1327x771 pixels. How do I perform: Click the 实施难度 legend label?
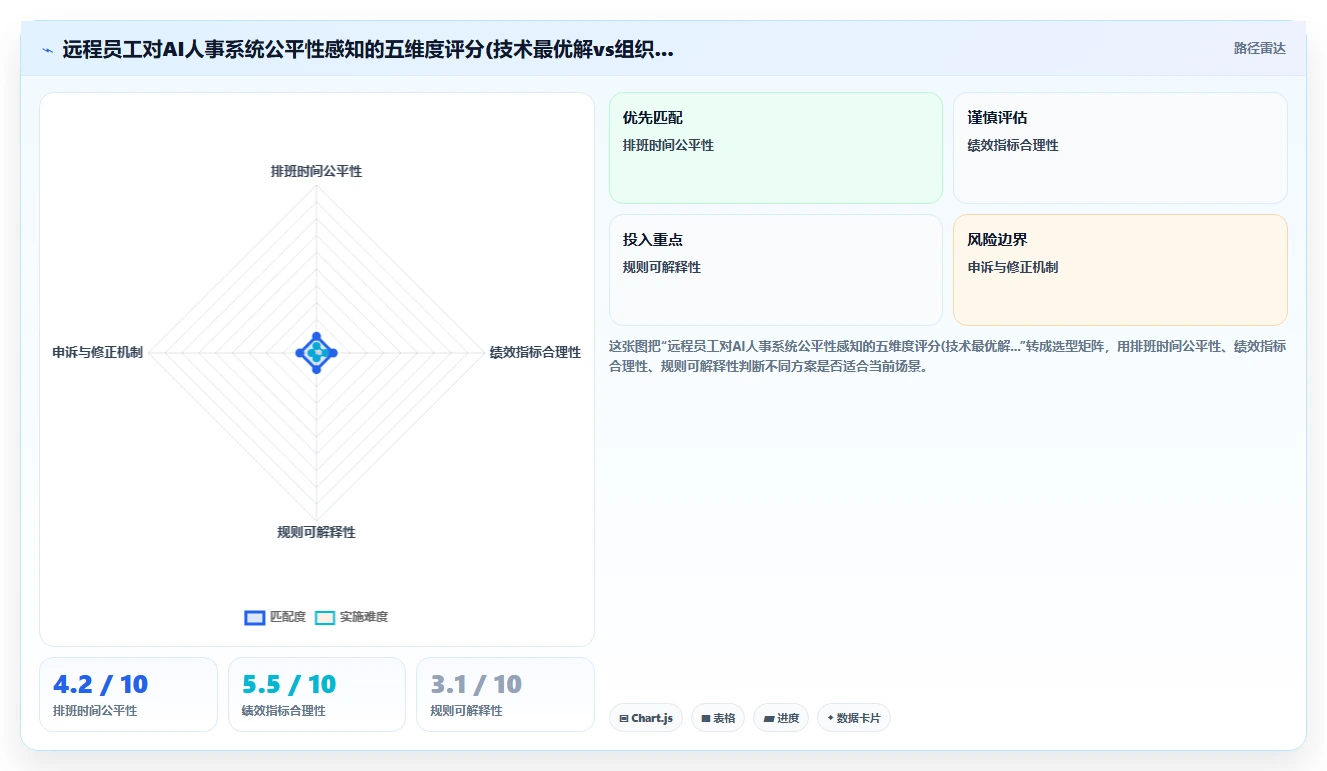click(x=364, y=617)
